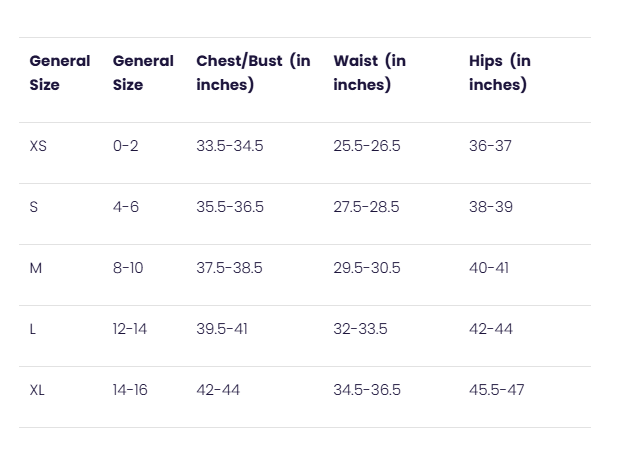The width and height of the screenshot is (634, 449).
Task: Click hips value 40-41
Action: (489, 268)
